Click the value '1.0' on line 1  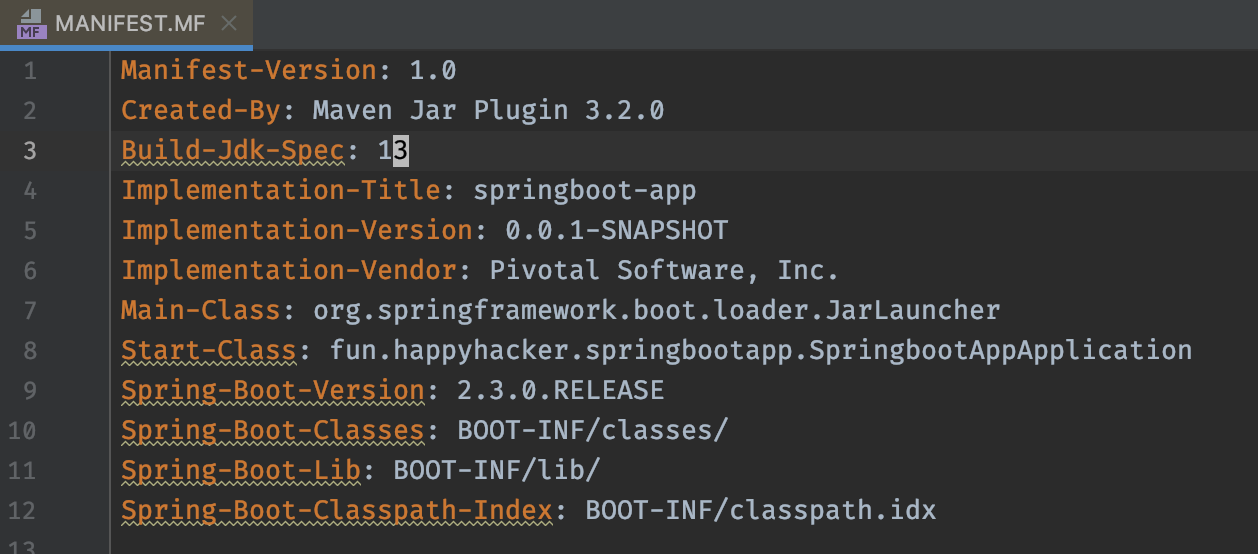pos(433,70)
